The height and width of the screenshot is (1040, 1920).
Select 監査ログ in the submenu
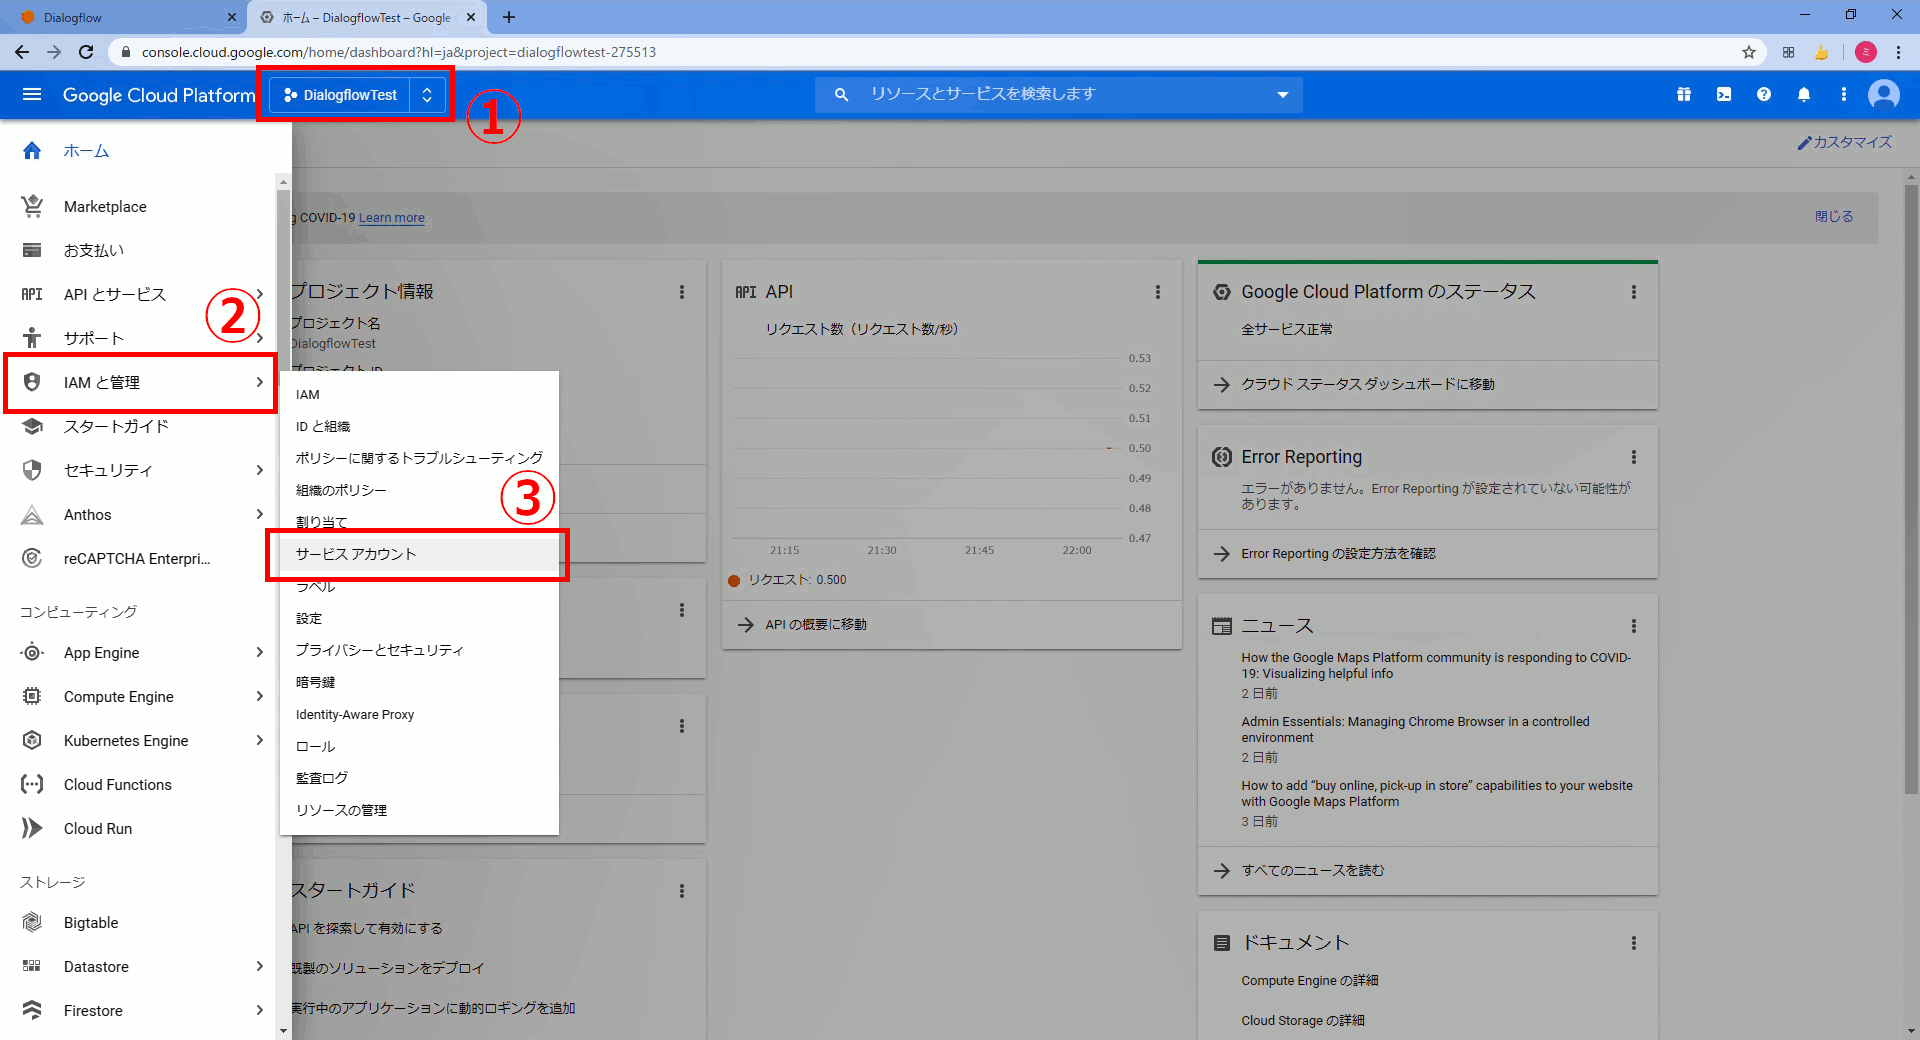click(x=419, y=778)
